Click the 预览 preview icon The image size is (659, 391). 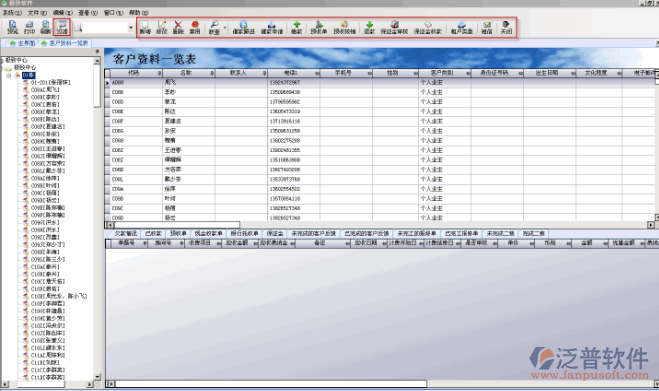click(13, 27)
